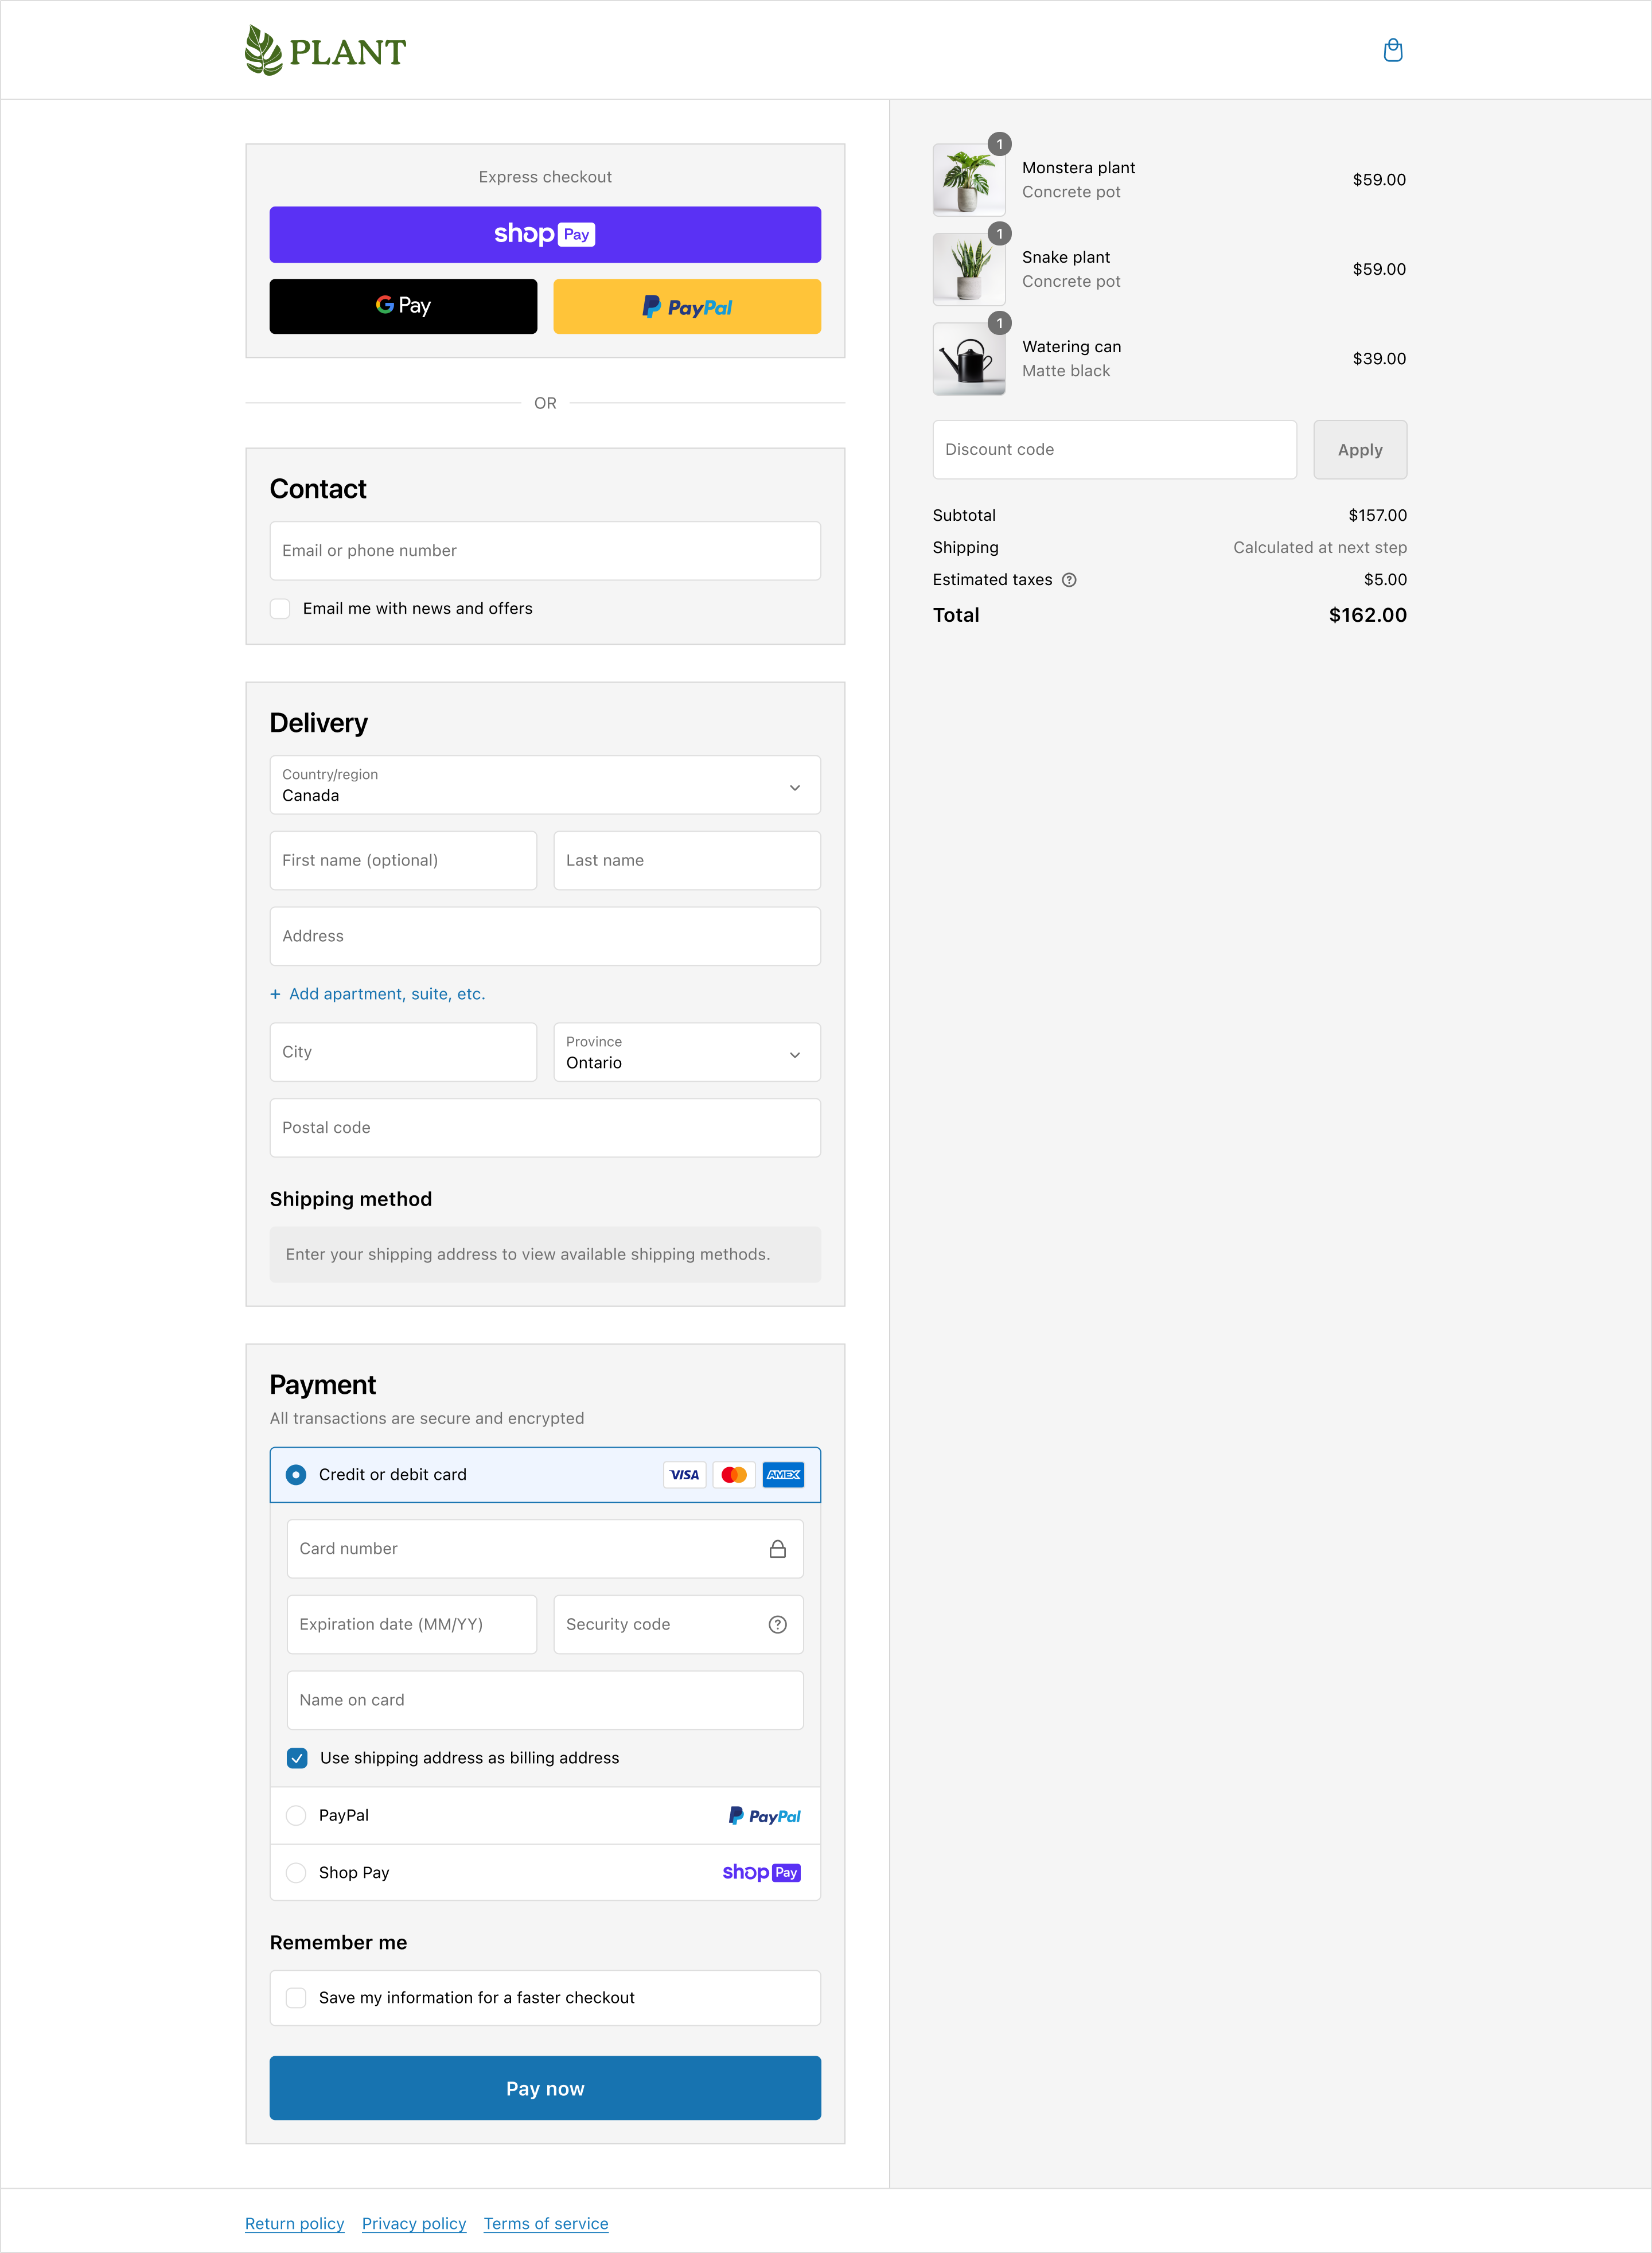Click the estimated taxes help icon
The width and height of the screenshot is (1652, 2253).
point(1069,580)
